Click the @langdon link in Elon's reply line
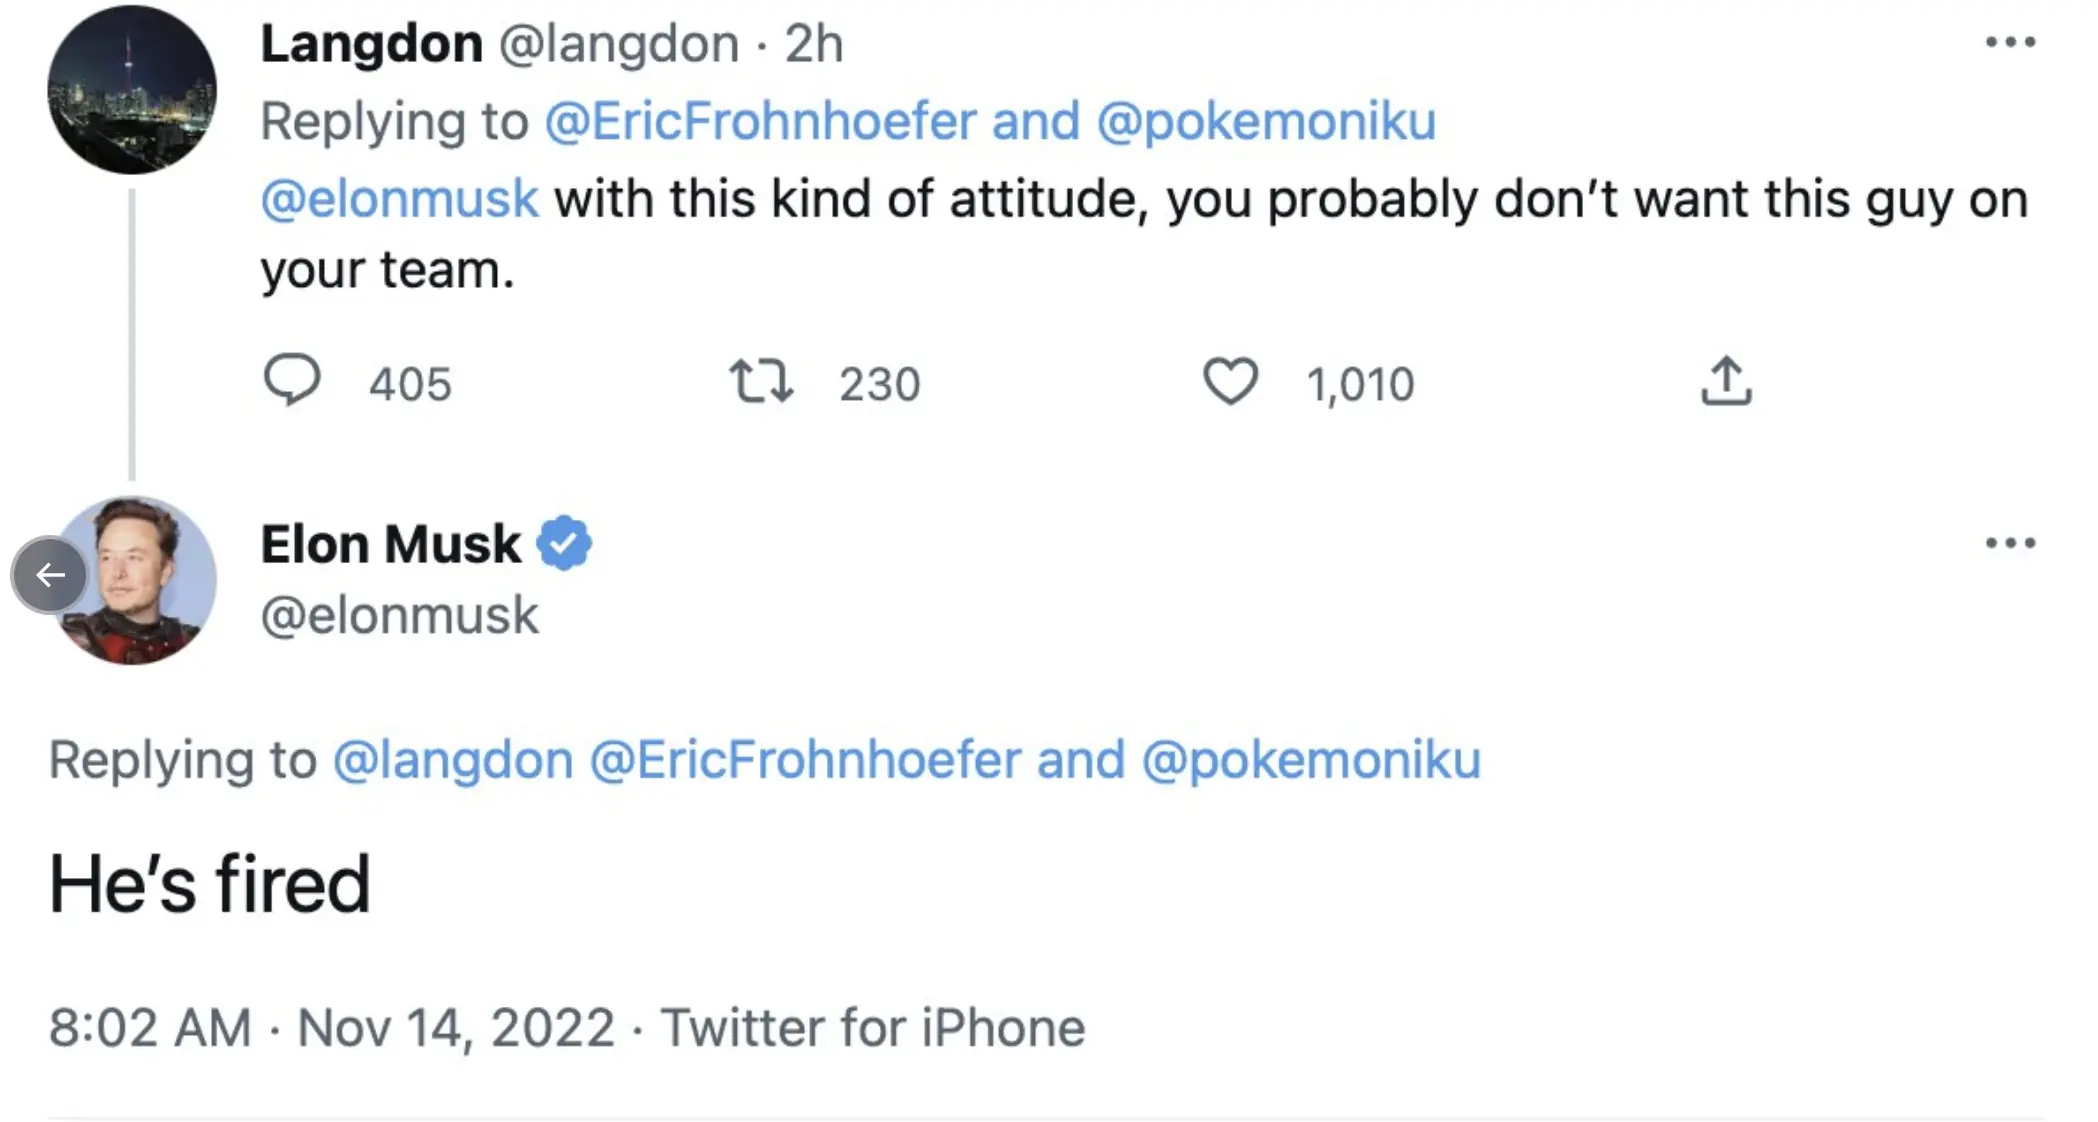This screenshot has width=2098, height=1122. [453, 760]
